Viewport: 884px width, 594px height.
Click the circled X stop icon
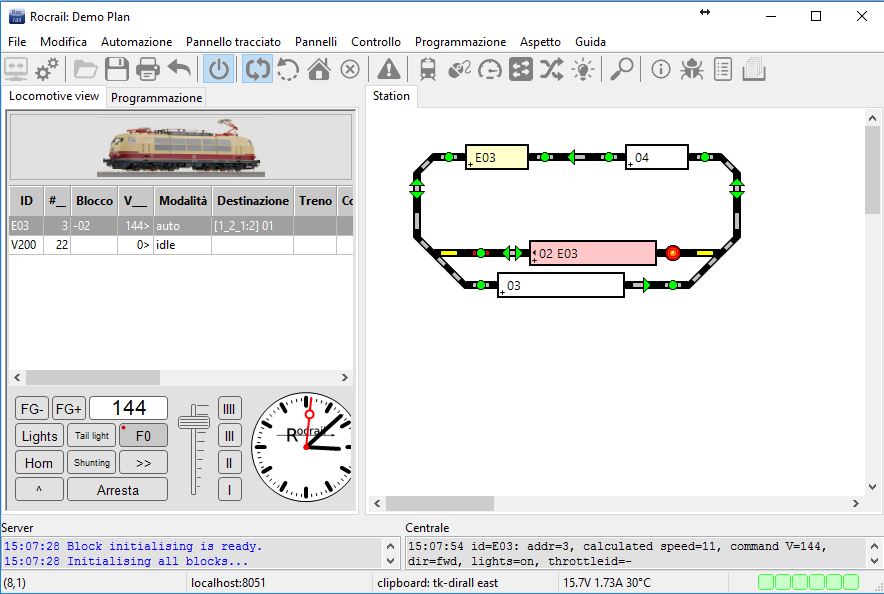coord(350,70)
